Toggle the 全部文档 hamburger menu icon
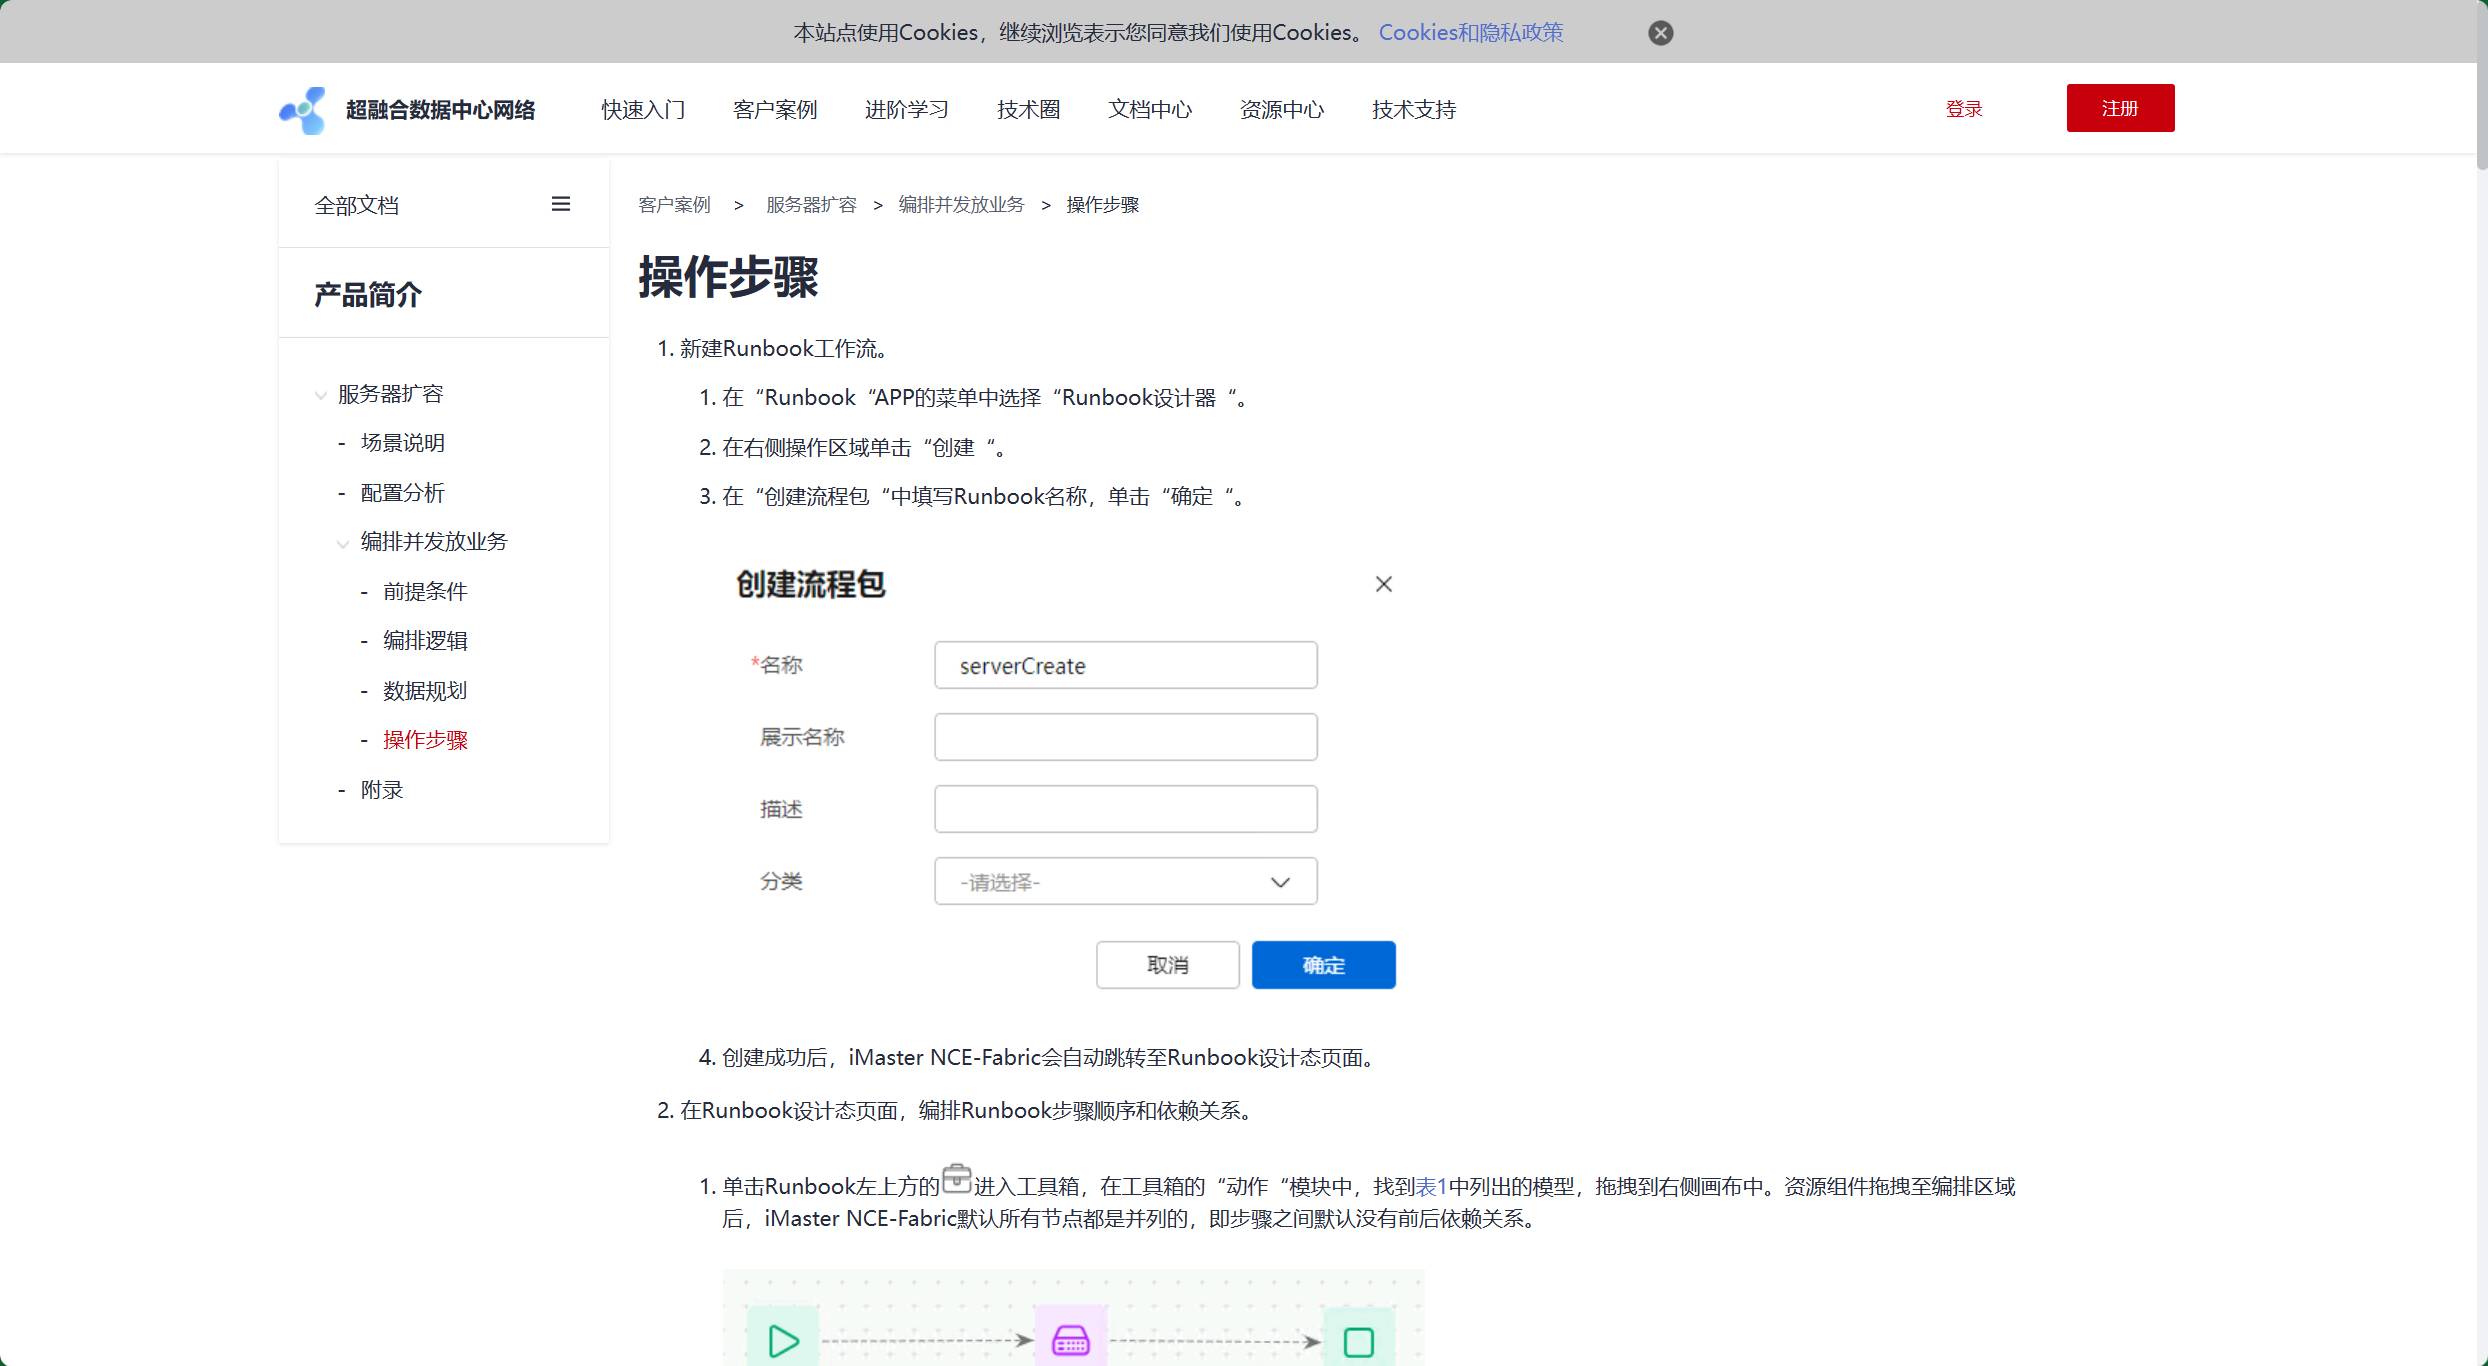This screenshot has width=2488, height=1366. point(561,204)
